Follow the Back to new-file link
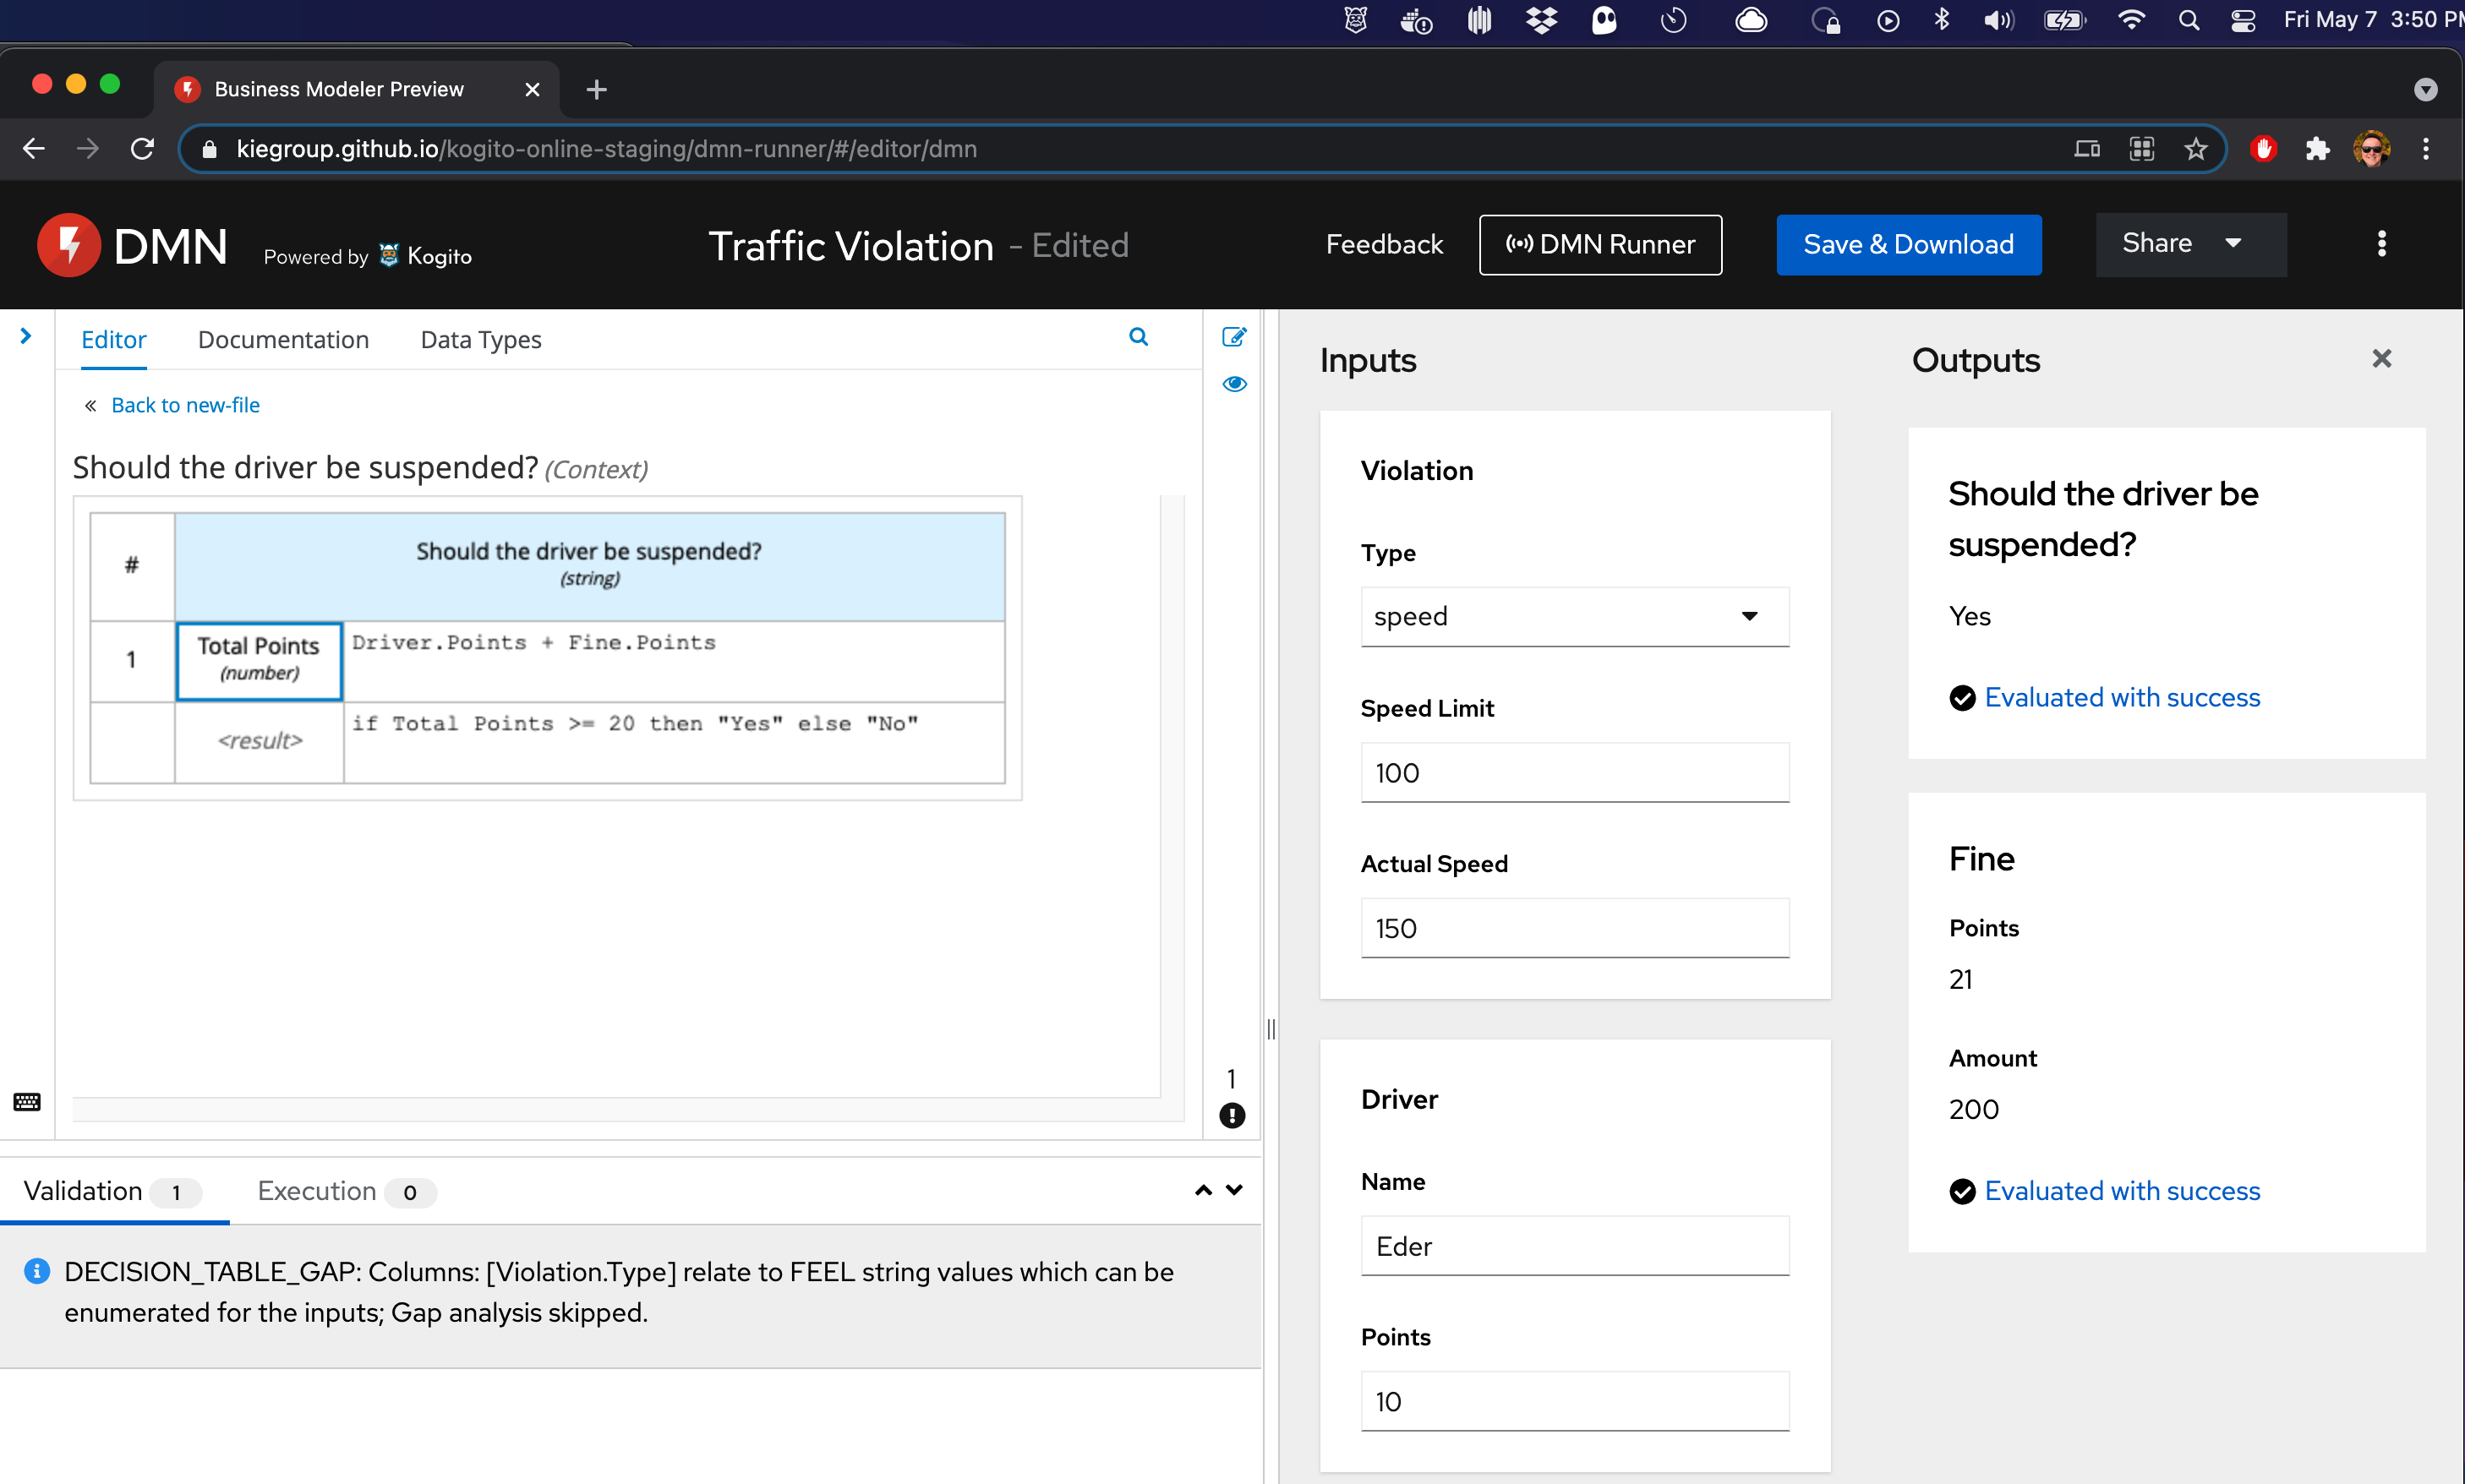 [x=185, y=405]
